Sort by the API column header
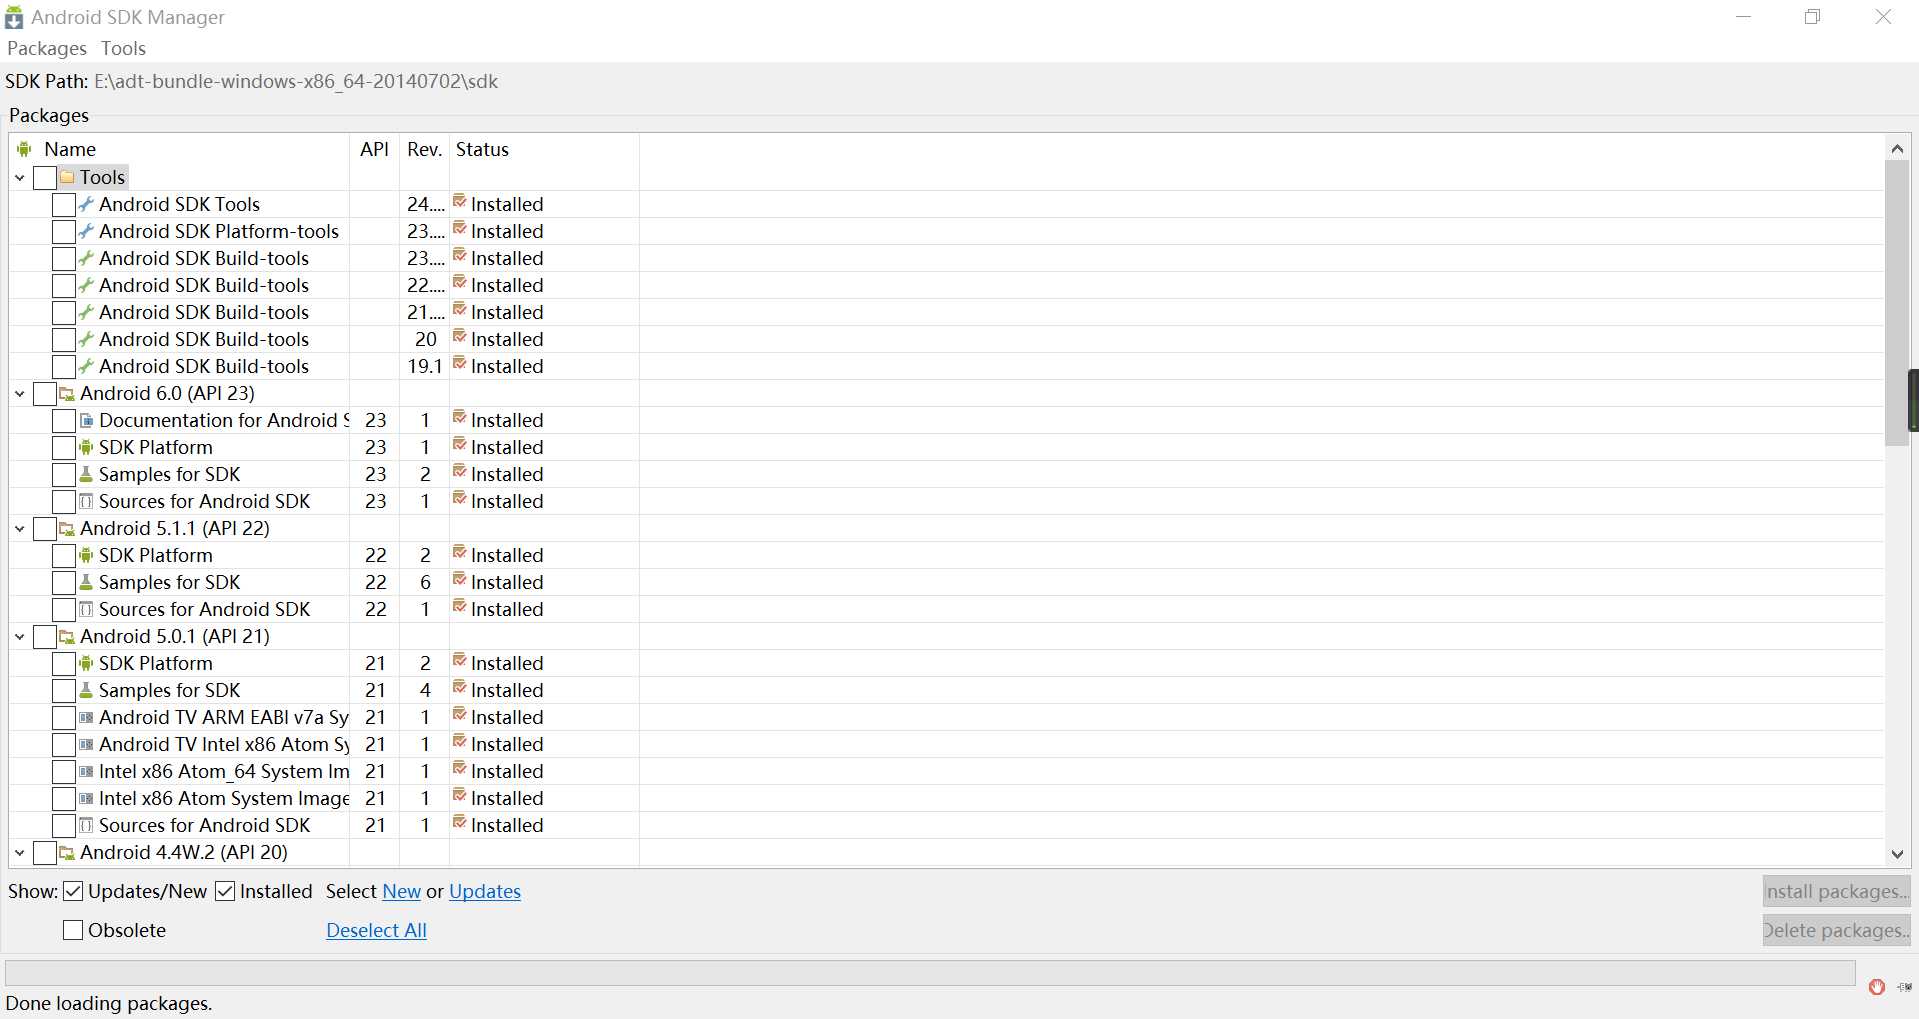The width and height of the screenshot is (1919, 1019). [x=374, y=149]
